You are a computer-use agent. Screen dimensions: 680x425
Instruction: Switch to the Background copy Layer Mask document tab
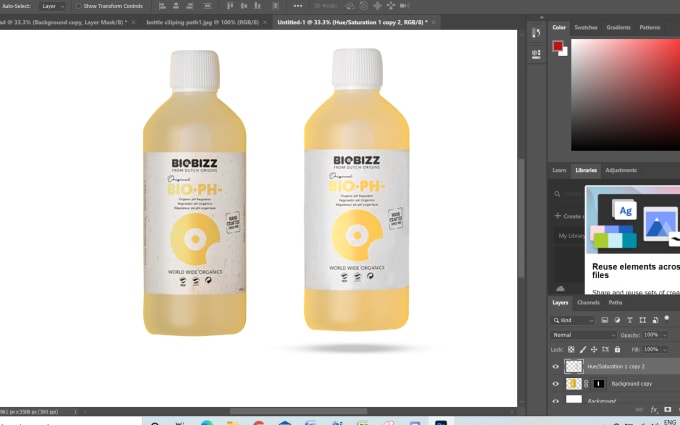[x=63, y=22]
